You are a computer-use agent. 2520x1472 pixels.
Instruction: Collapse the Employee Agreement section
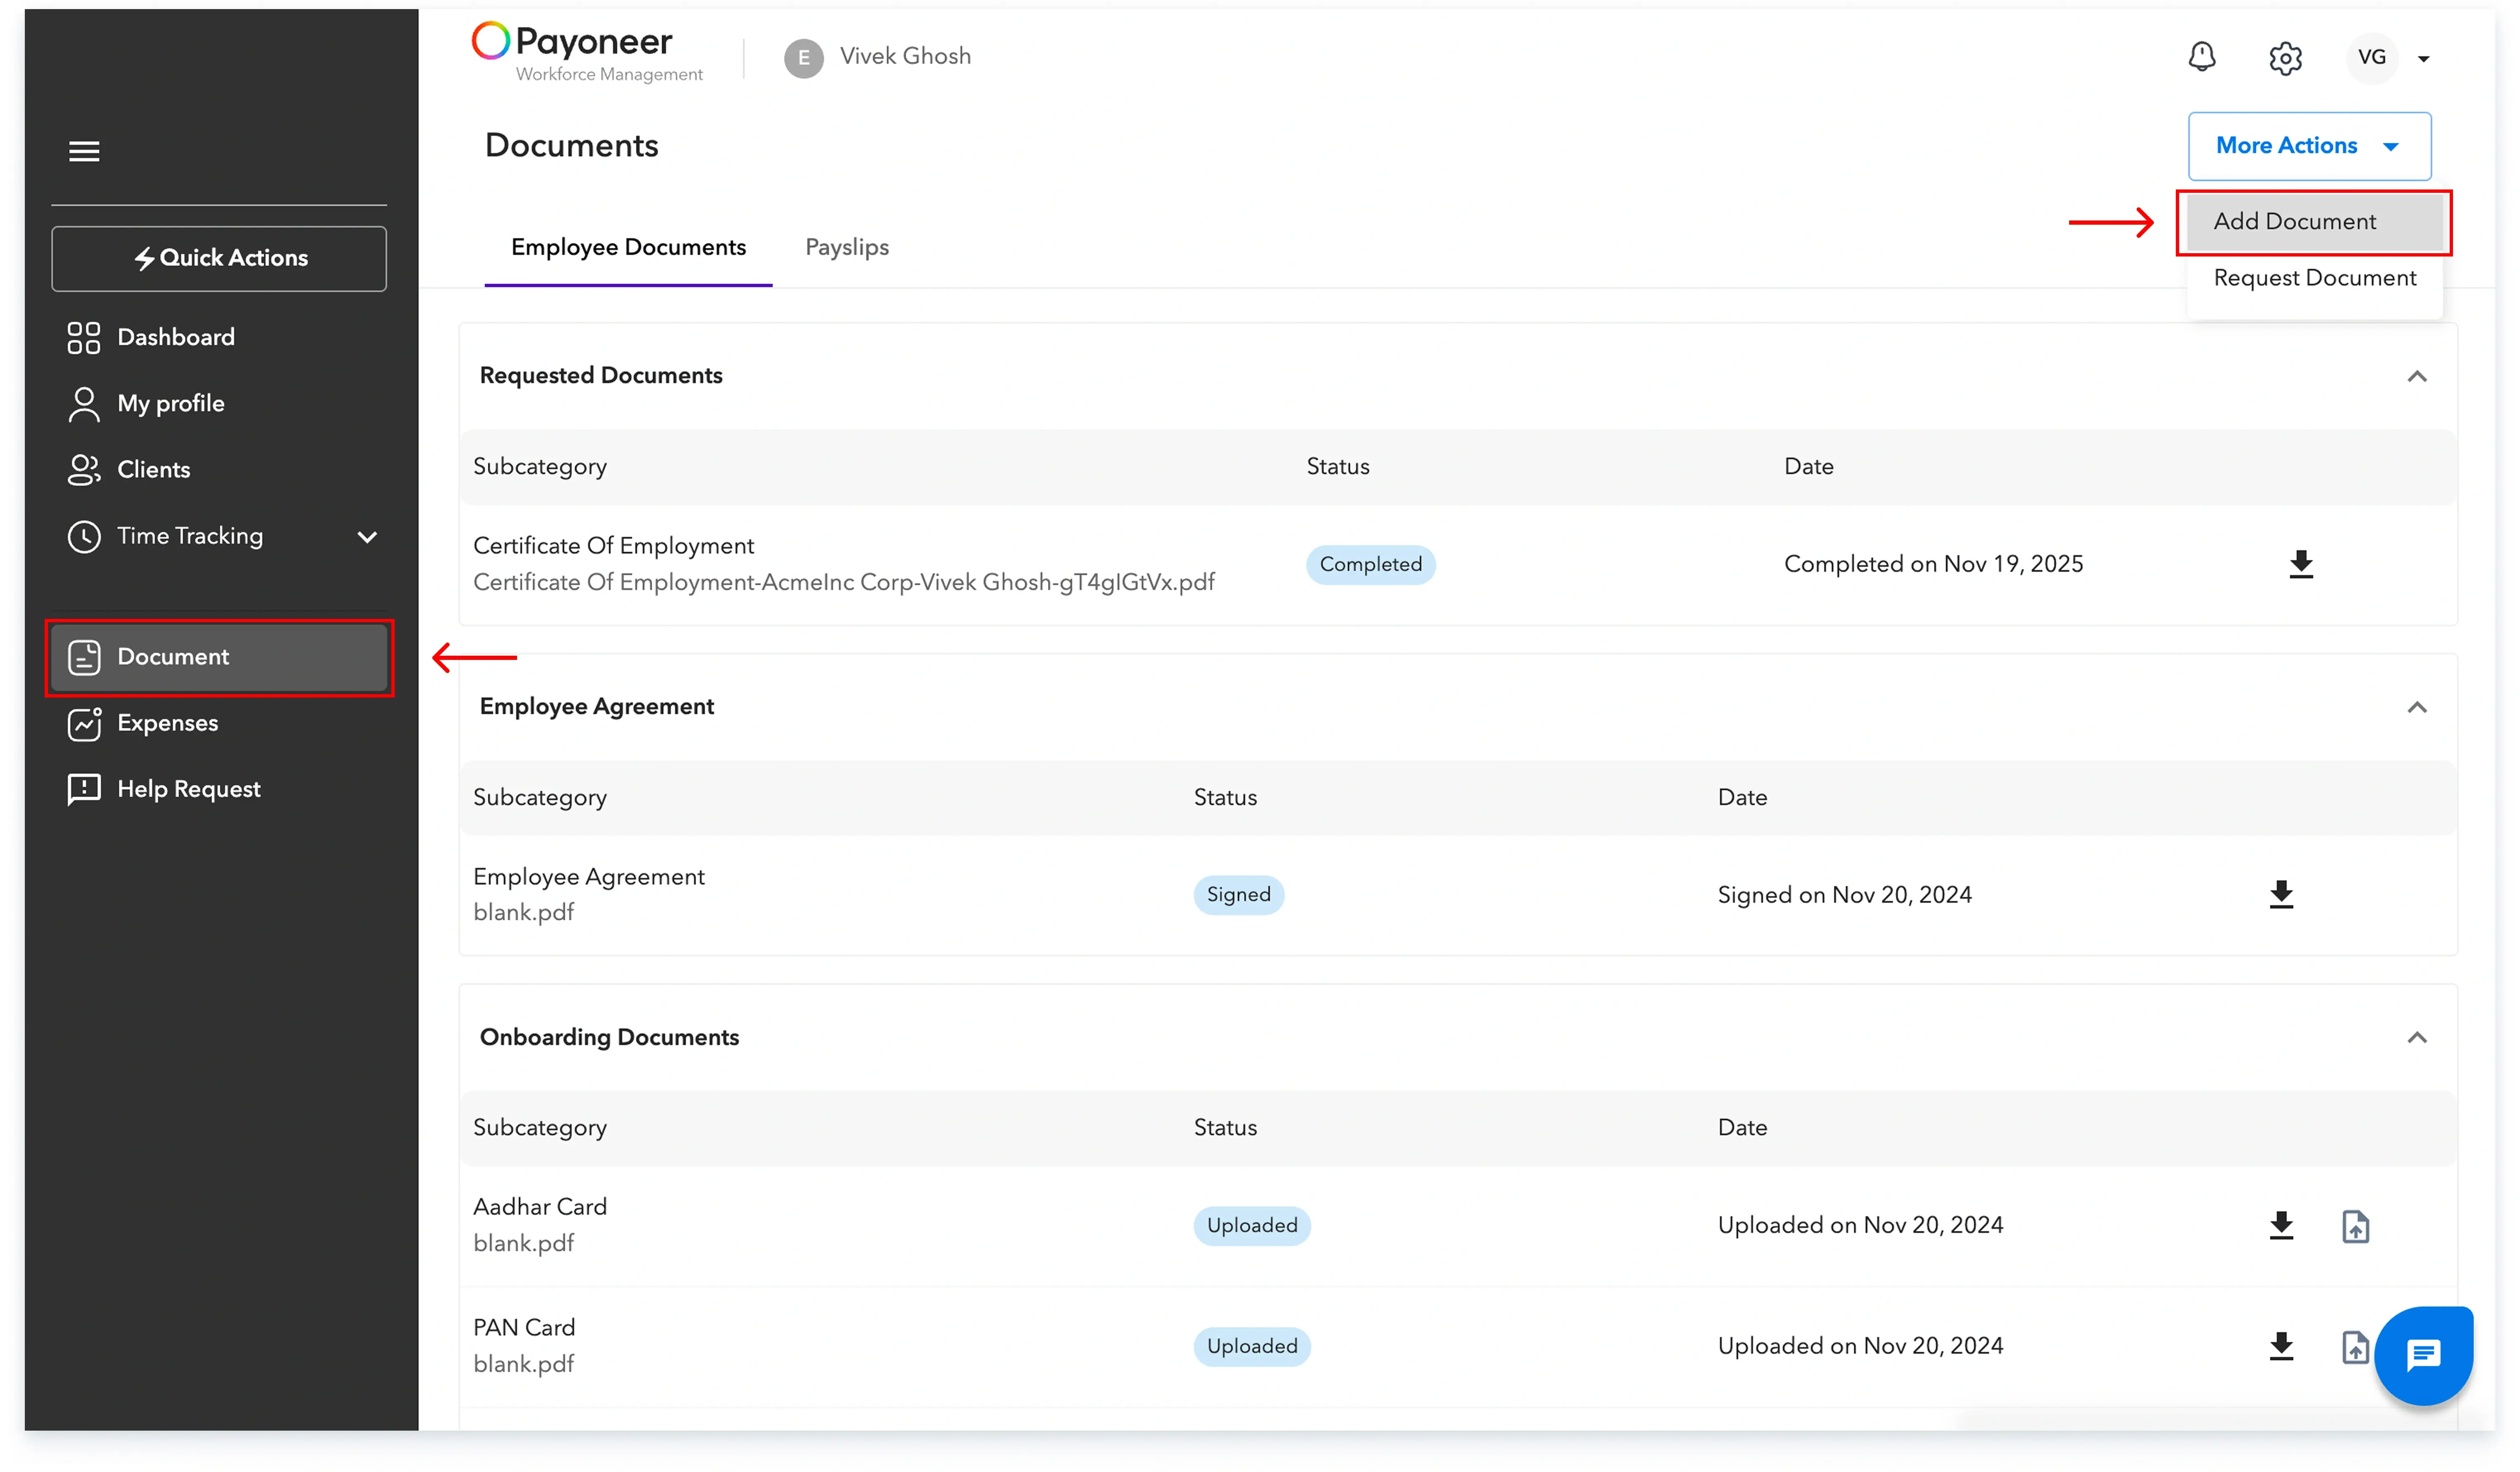[2416, 707]
